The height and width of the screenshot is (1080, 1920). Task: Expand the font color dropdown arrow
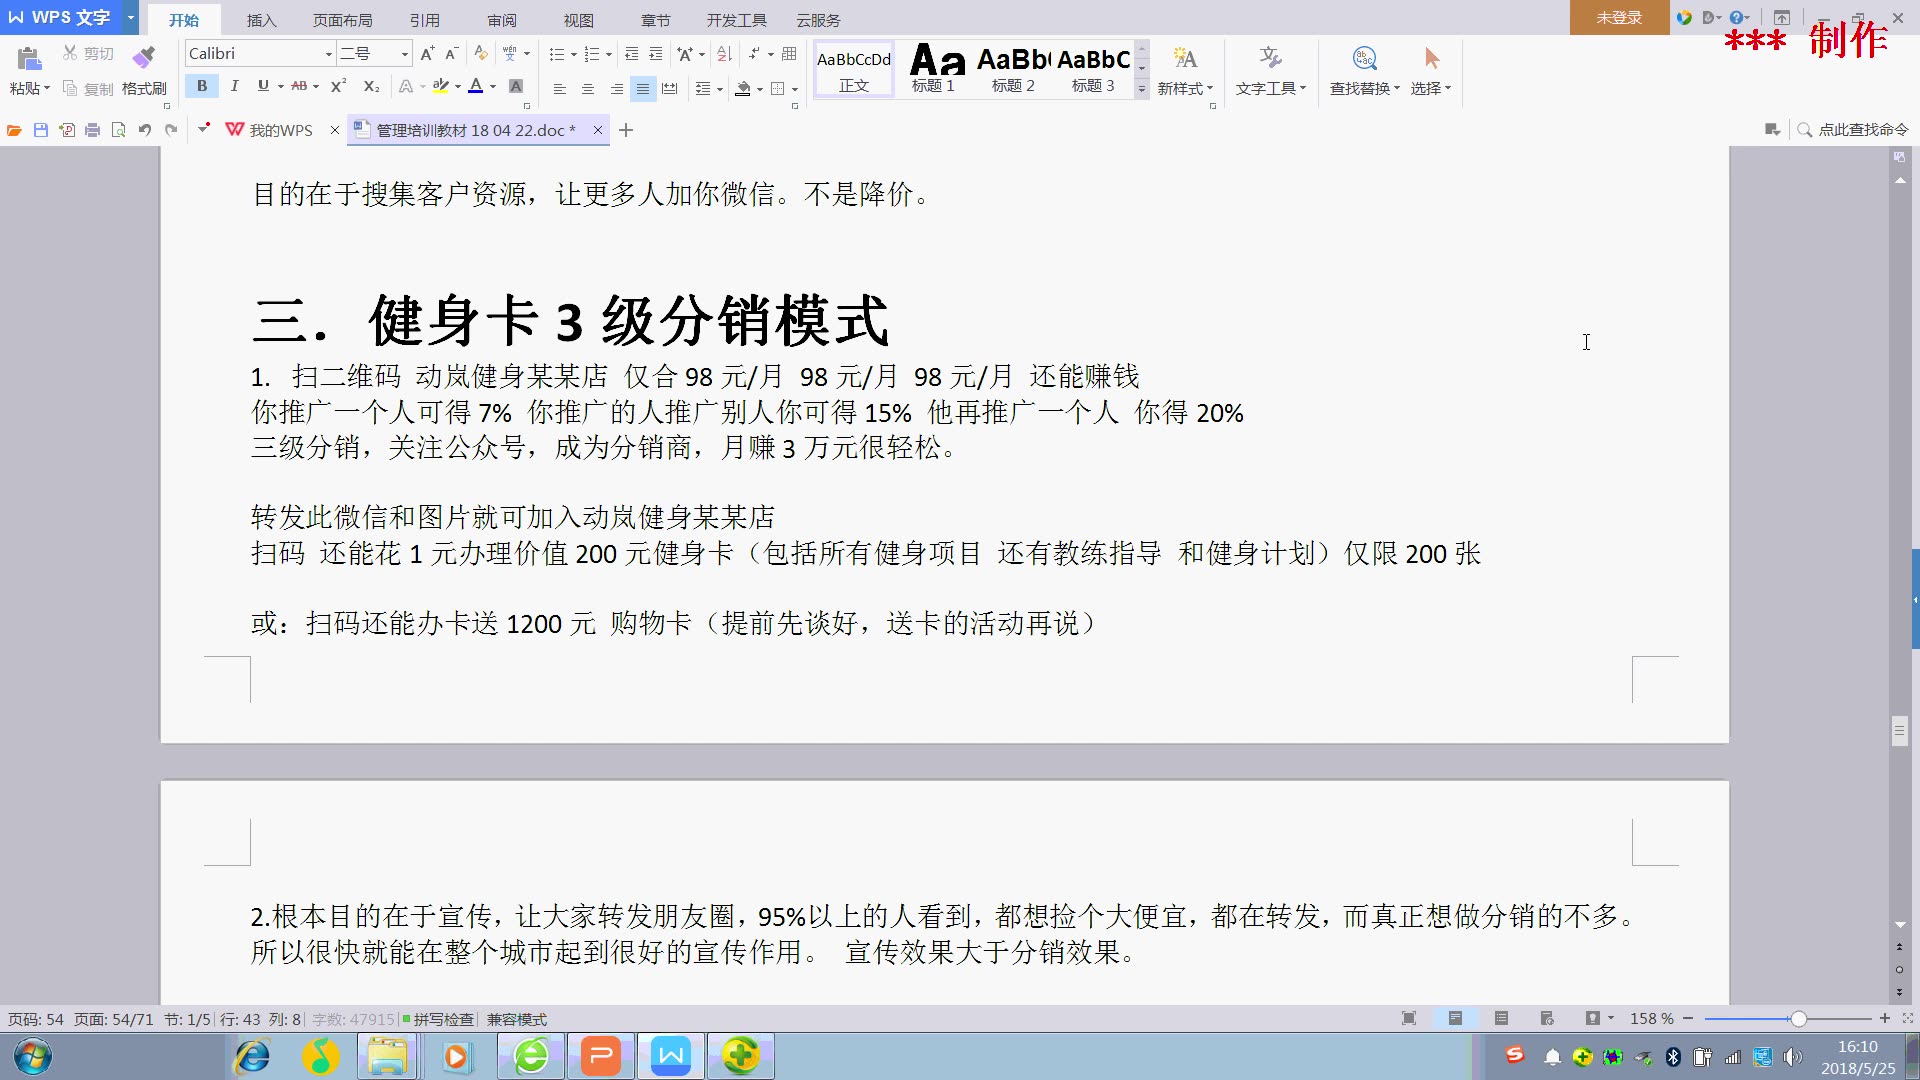point(492,87)
